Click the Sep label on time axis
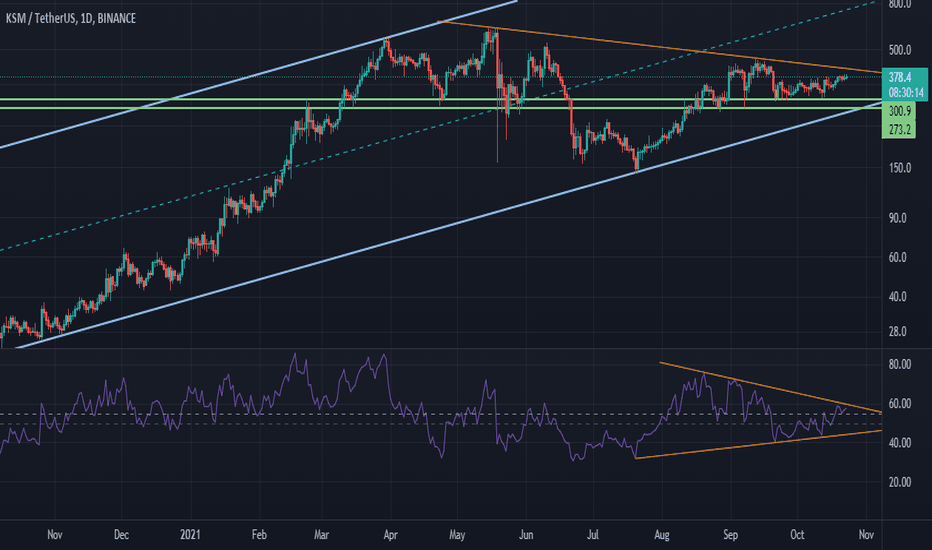The image size is (932, 550). click(731, 535)
